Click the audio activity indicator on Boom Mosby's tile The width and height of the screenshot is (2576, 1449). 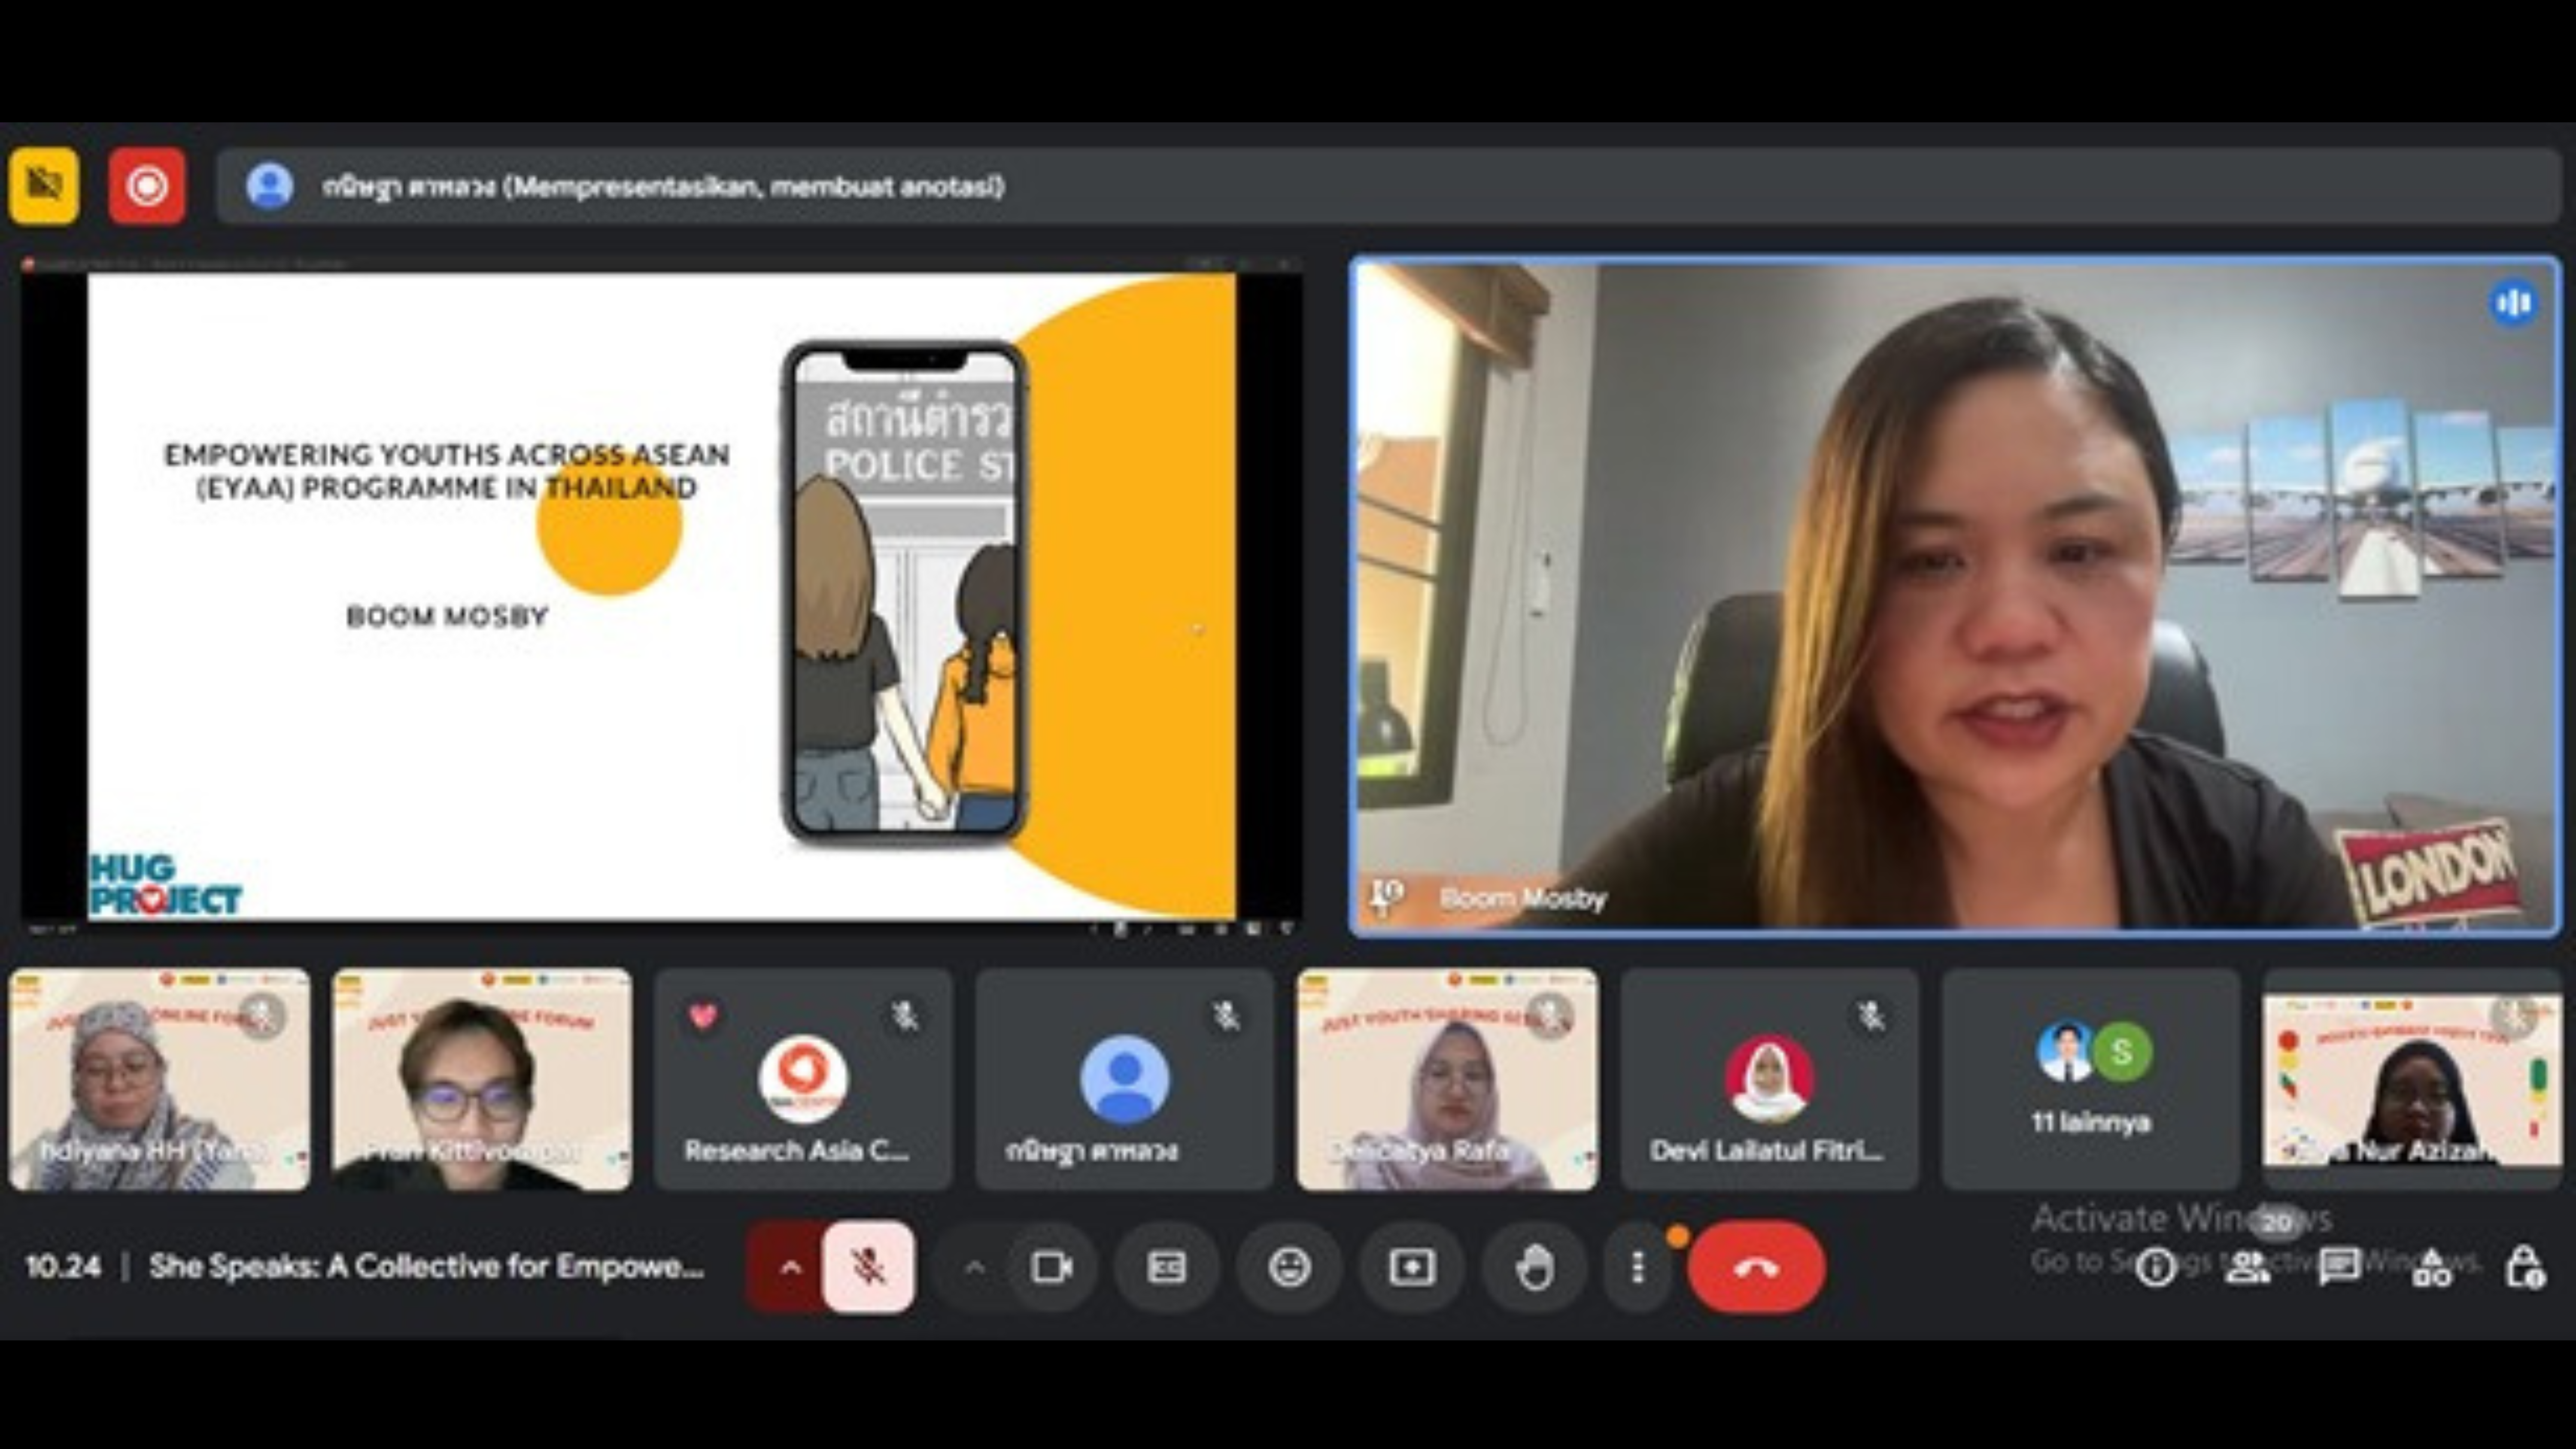click(2513, 302)
